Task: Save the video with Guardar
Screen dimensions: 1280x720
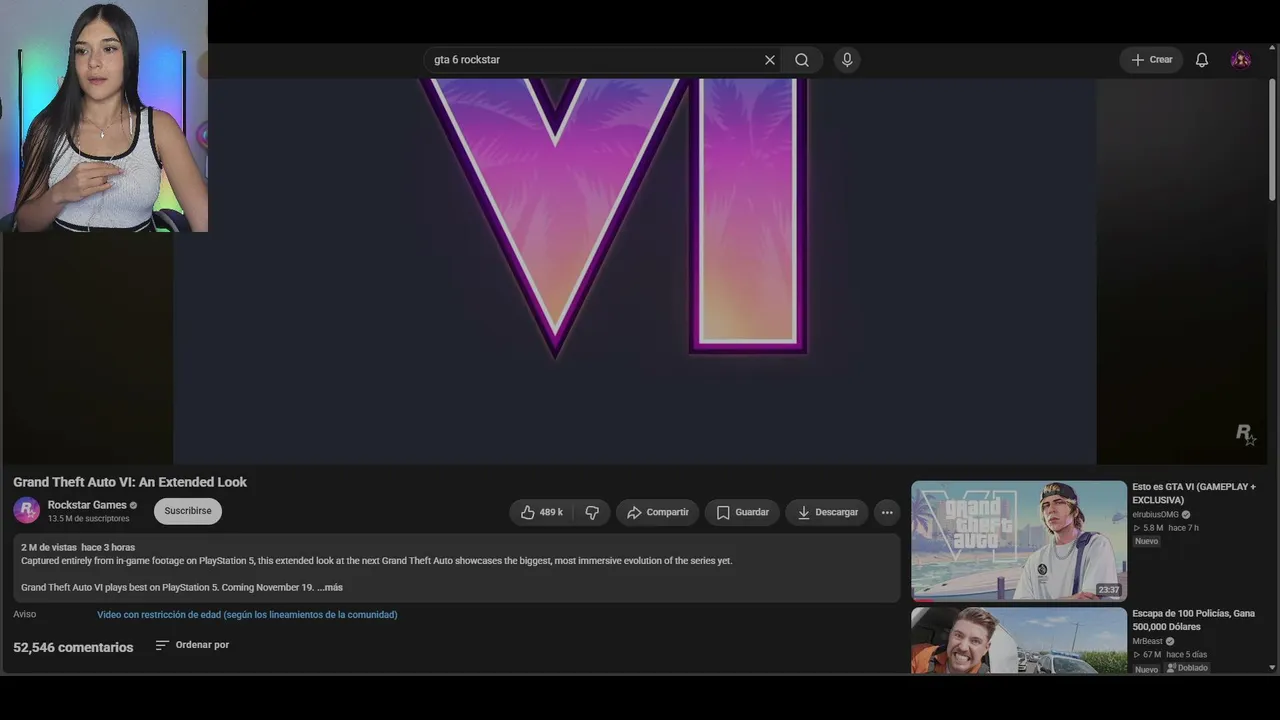Action: [743, 512]
